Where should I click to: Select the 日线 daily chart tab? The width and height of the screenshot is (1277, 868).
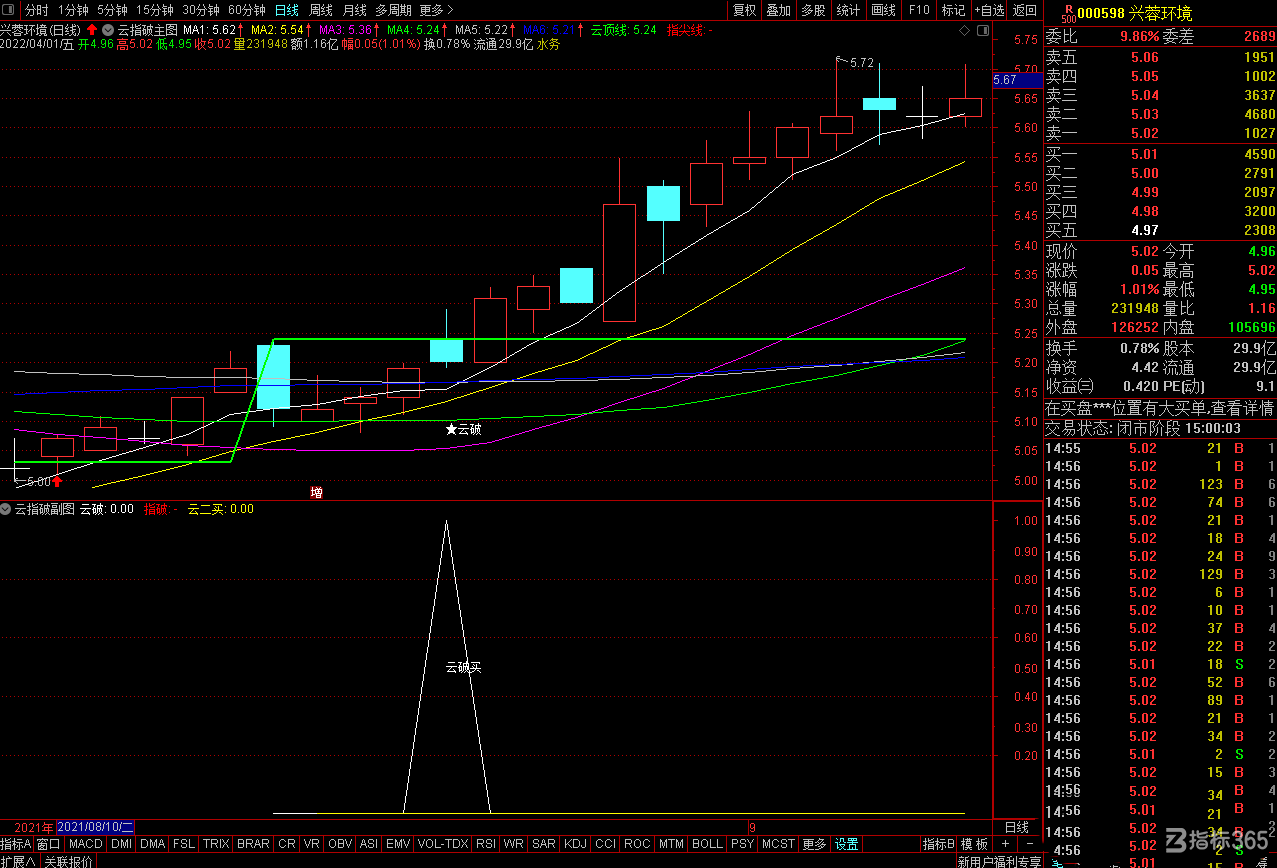[286, 10]
